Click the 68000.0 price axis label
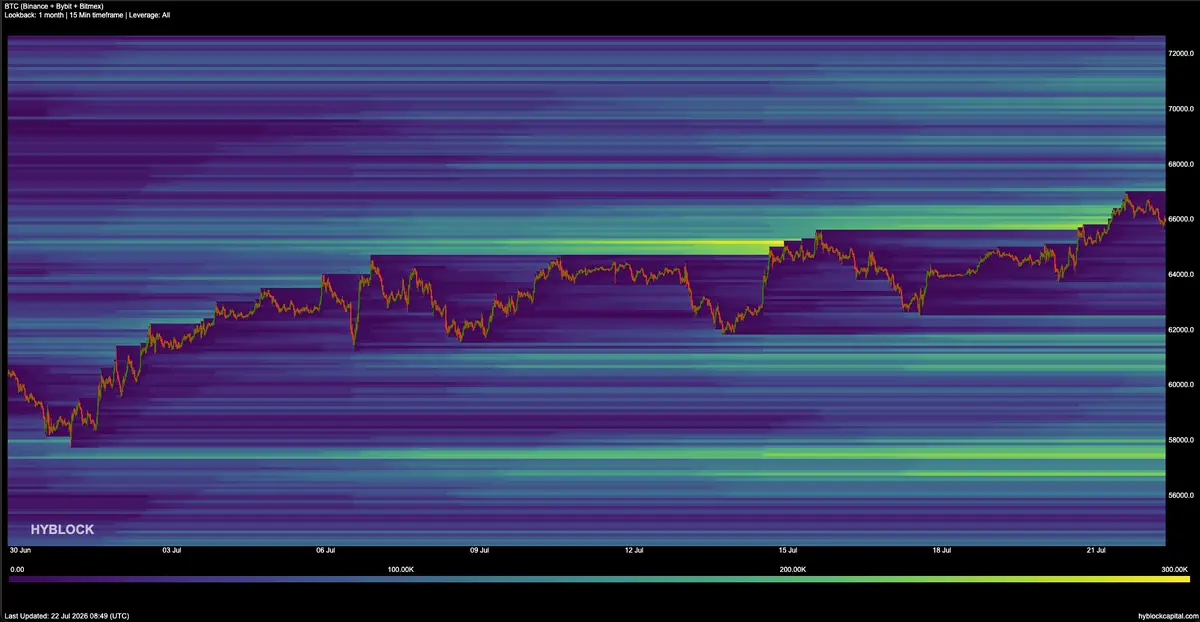Image resolution: width=1200 pixels, height=622 pixels. (1182, 163)
